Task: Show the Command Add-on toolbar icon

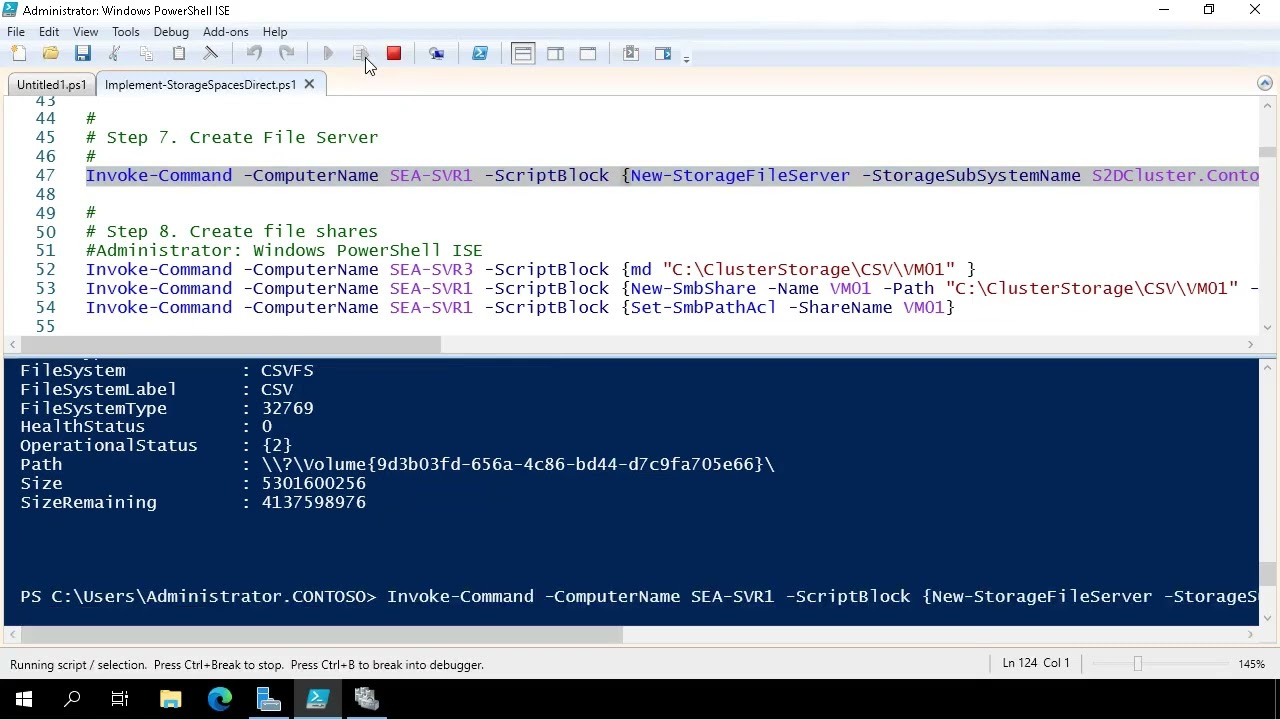Action: pyautogui.click(x=663, y=54)
